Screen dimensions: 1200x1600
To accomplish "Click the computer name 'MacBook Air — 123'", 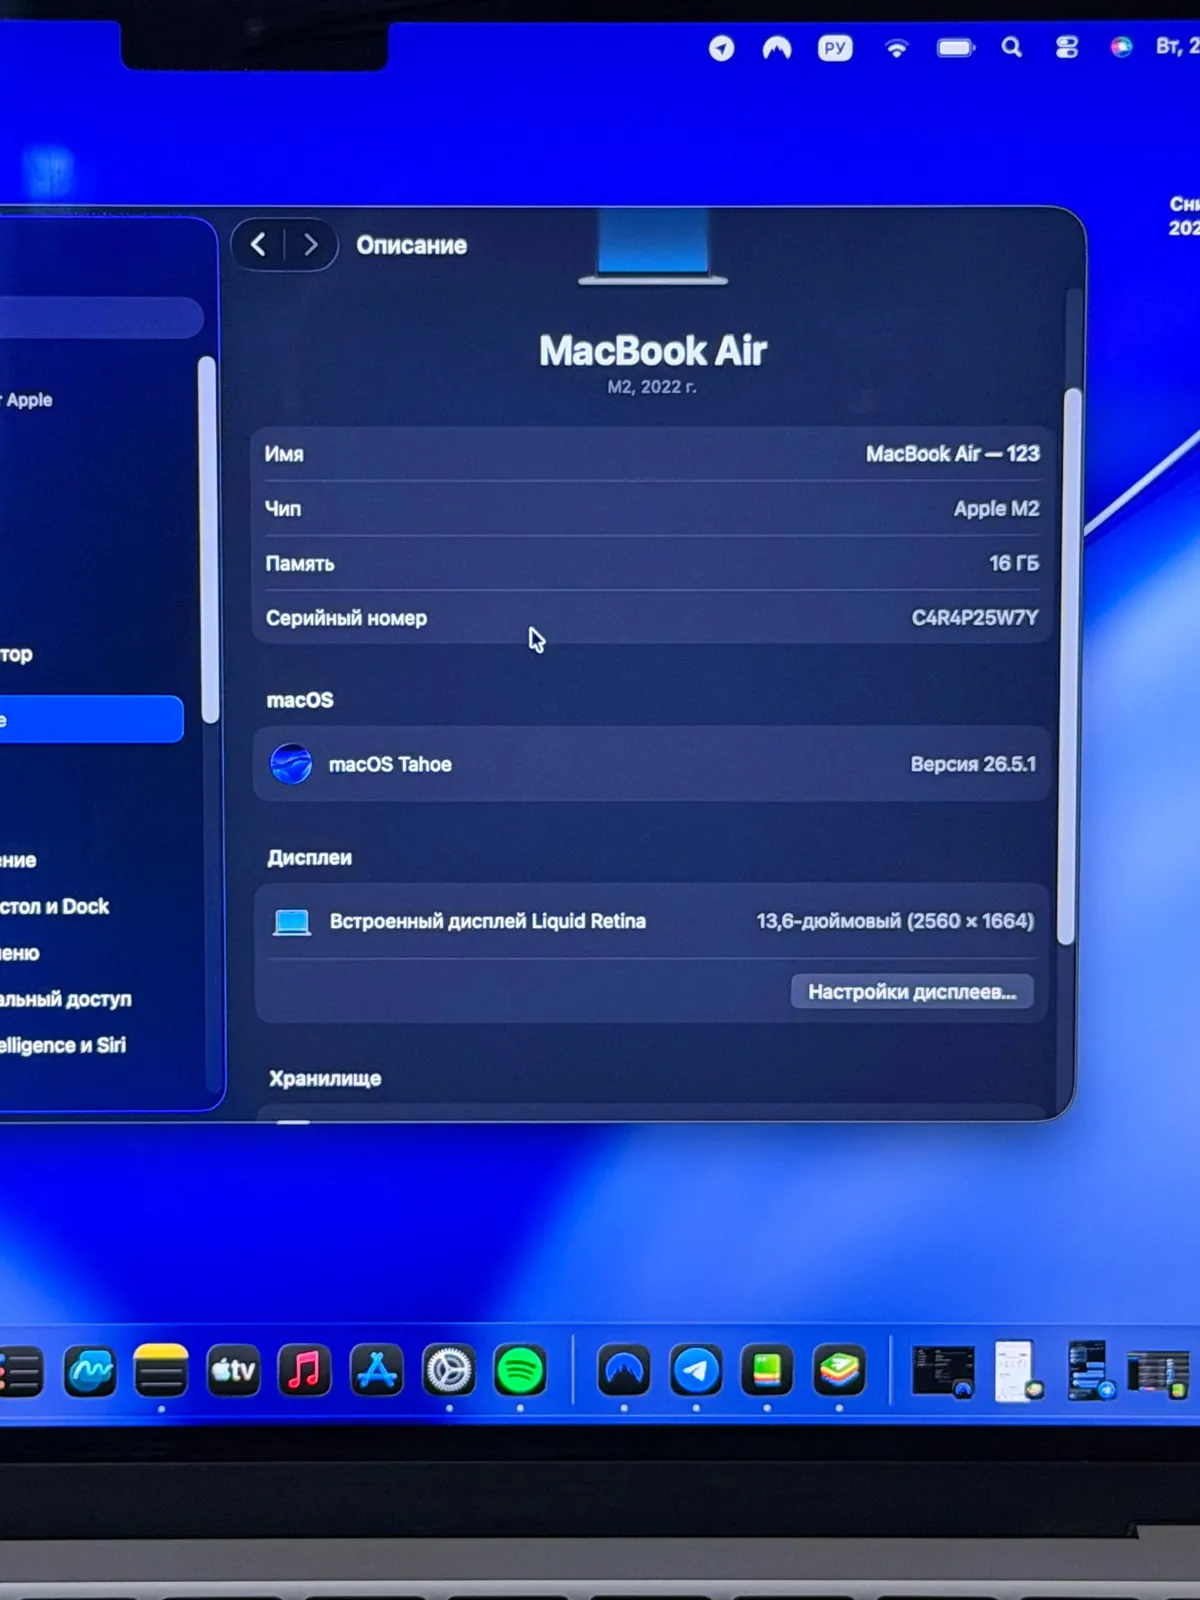I will 953,454.
